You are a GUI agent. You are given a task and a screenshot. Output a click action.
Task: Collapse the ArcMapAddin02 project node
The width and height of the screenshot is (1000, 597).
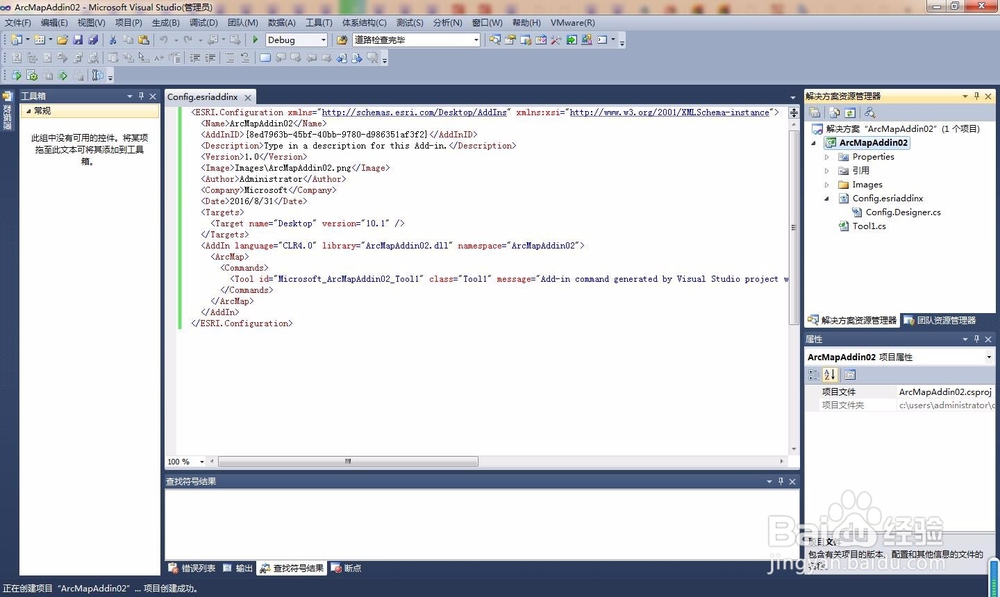(814, 143)
